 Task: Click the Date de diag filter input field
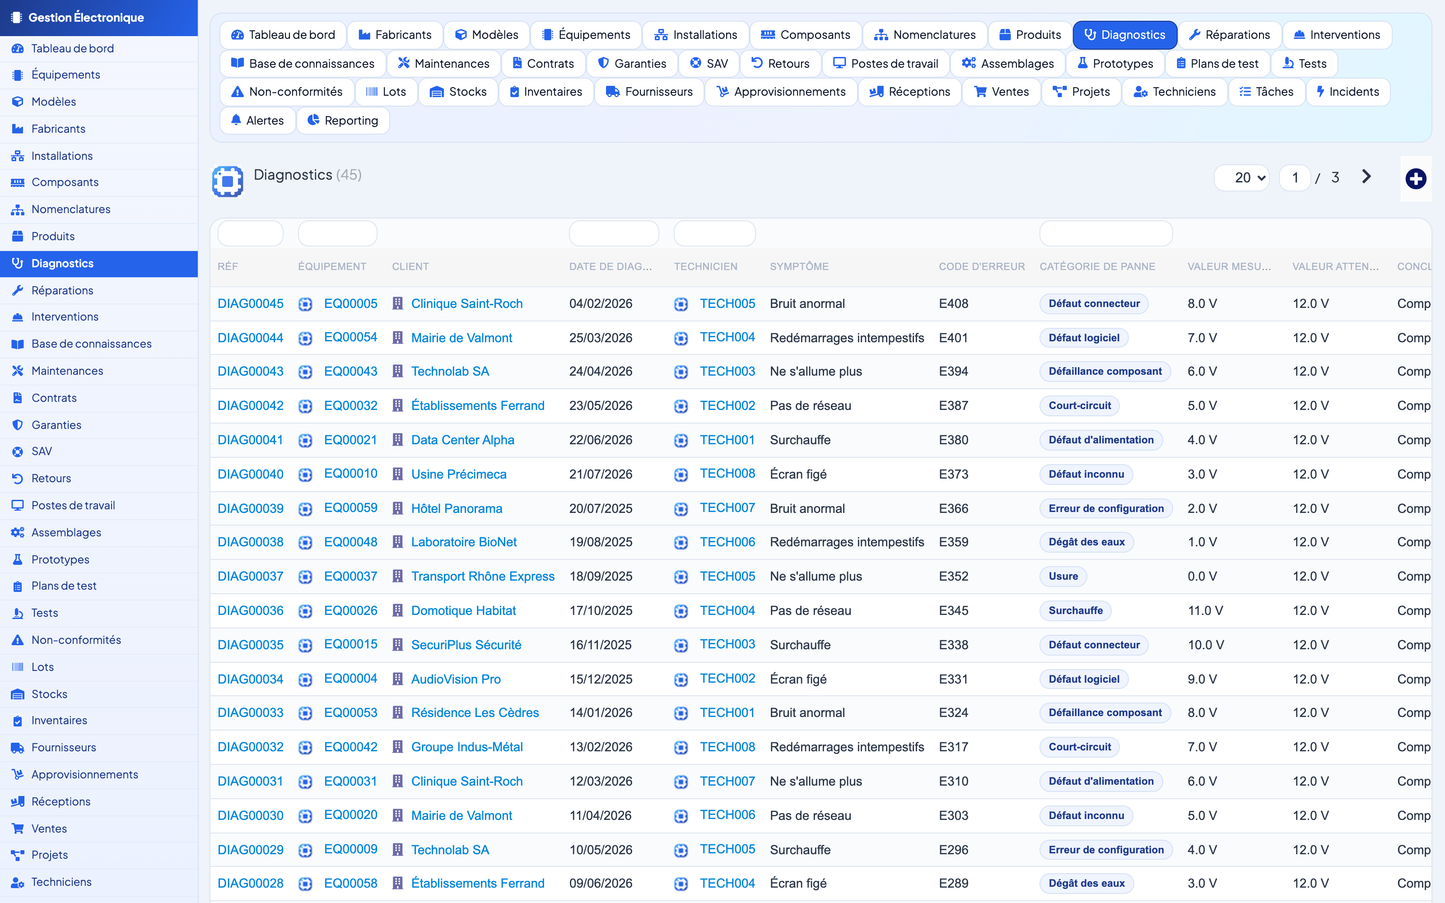(613, 234)
